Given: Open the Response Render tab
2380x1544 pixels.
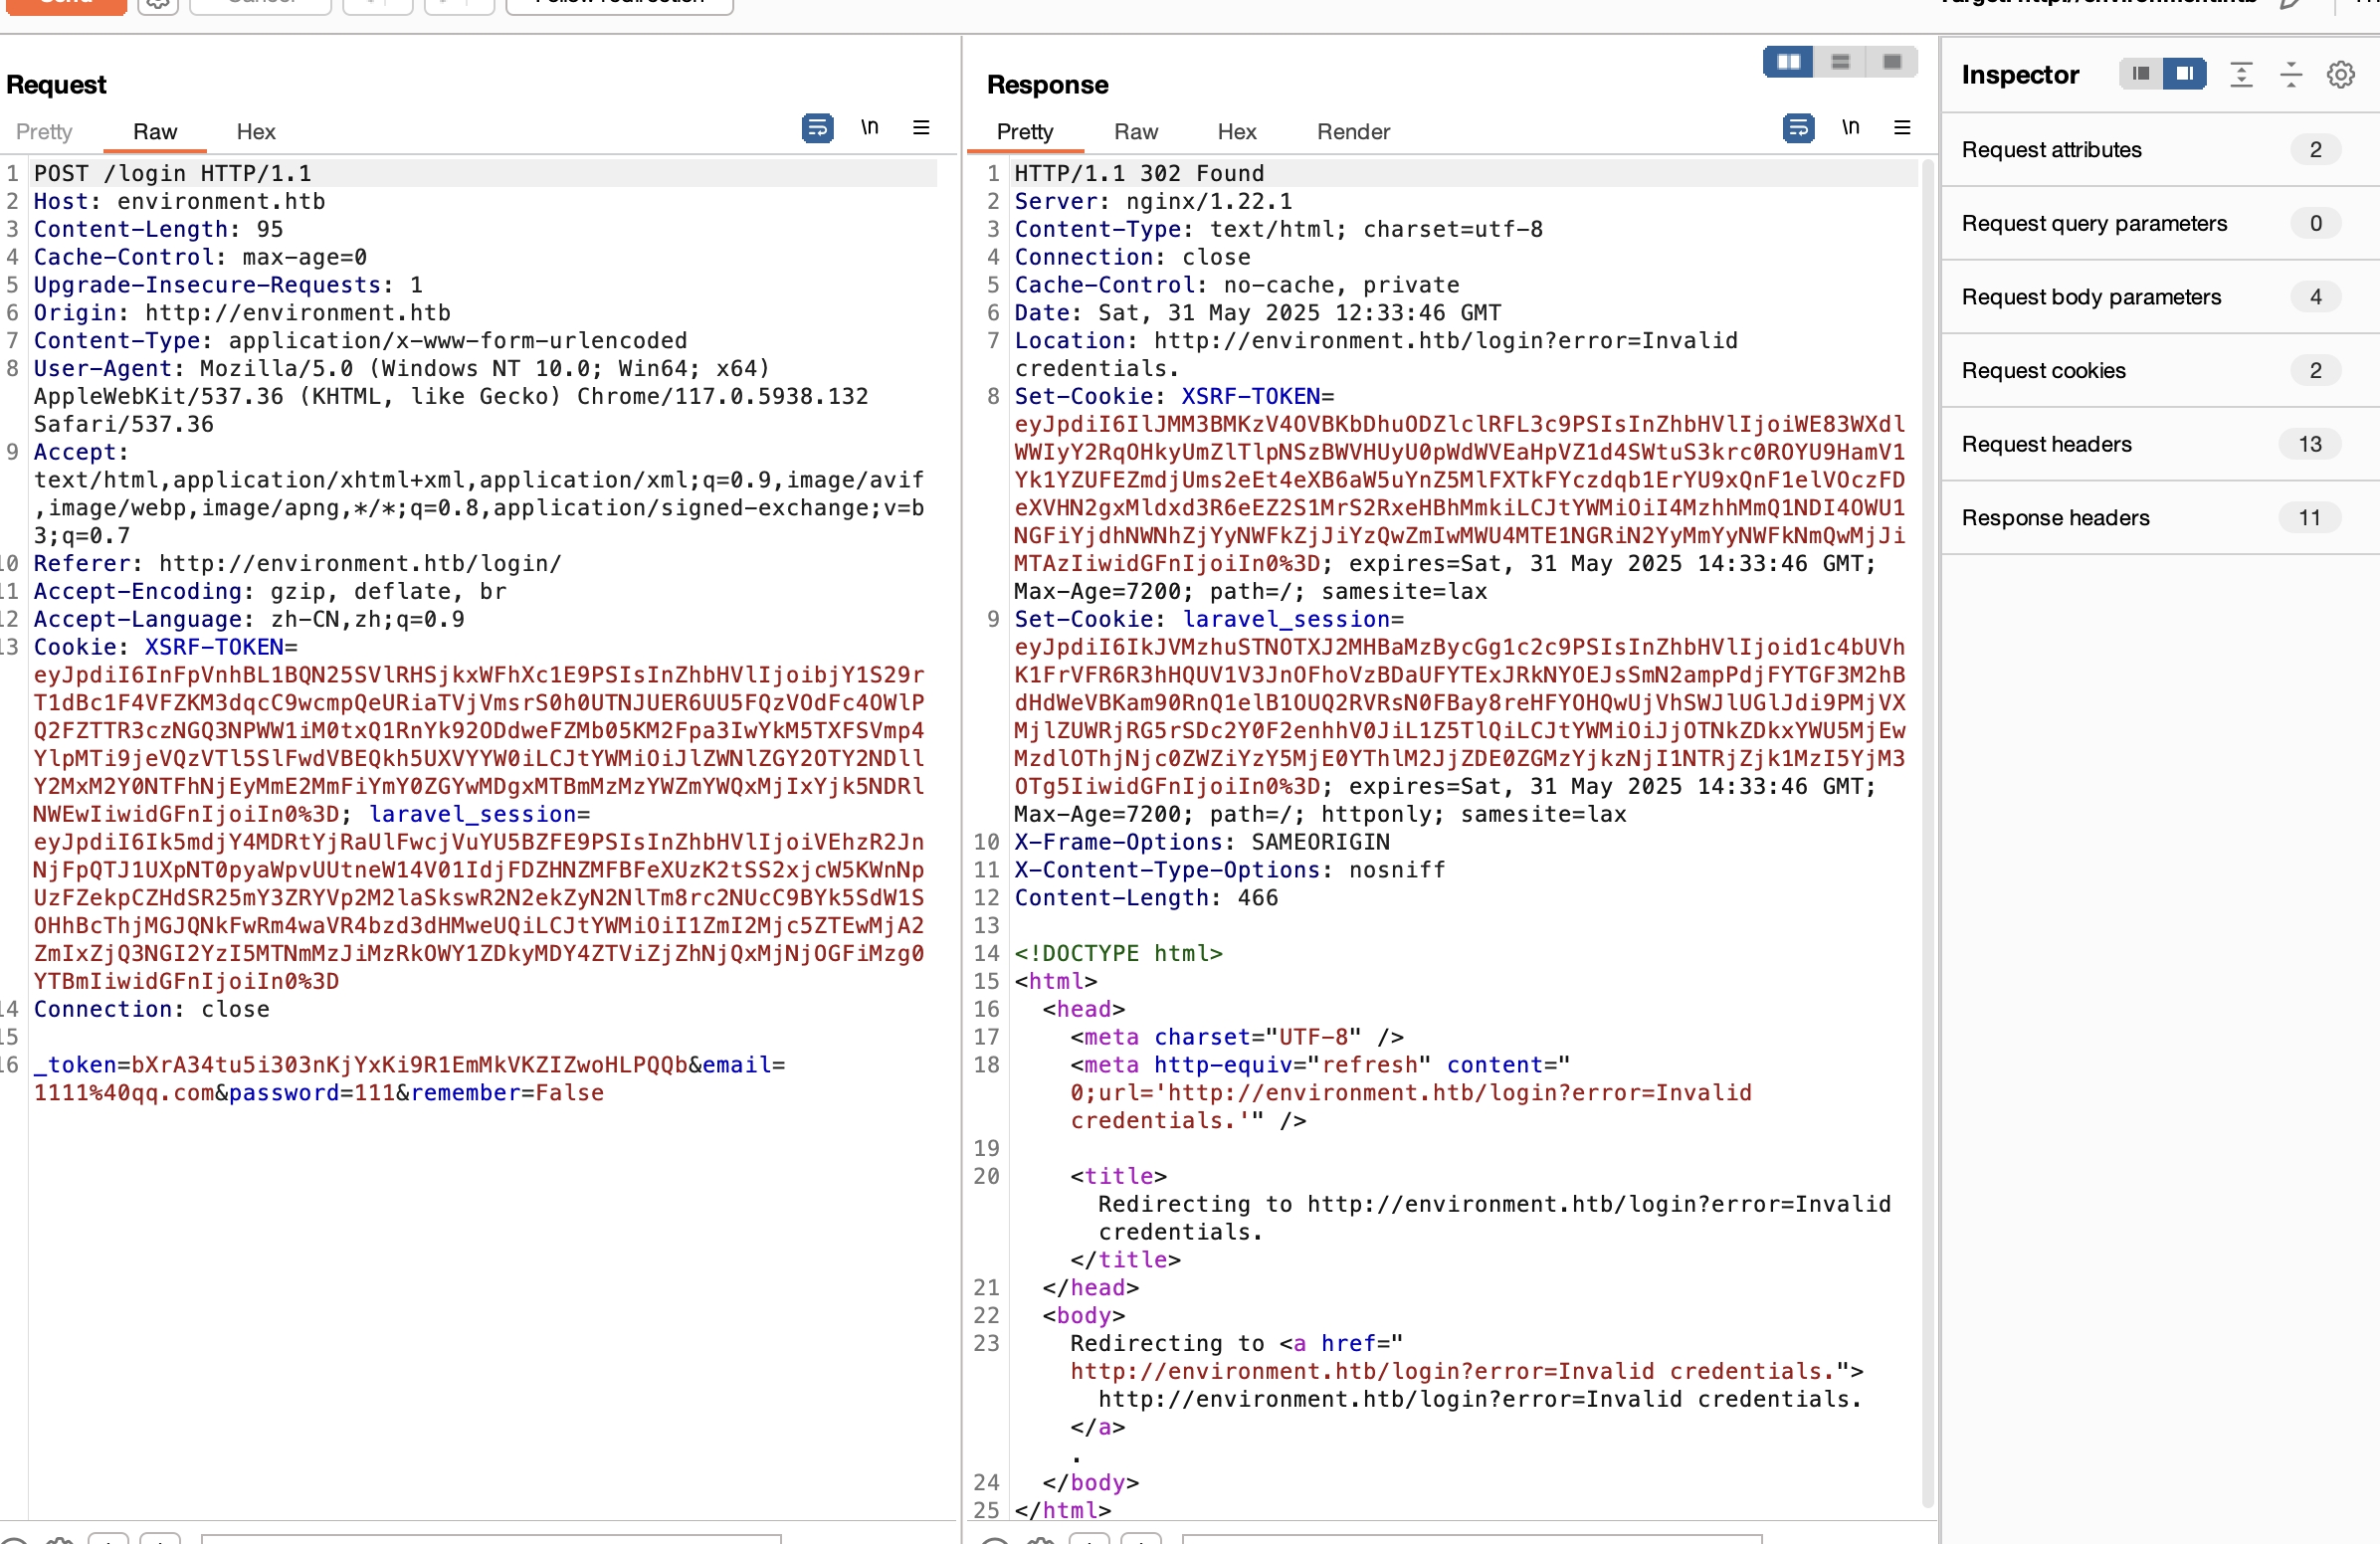Looking at the screenshot, I should [x=1353, y=132].
